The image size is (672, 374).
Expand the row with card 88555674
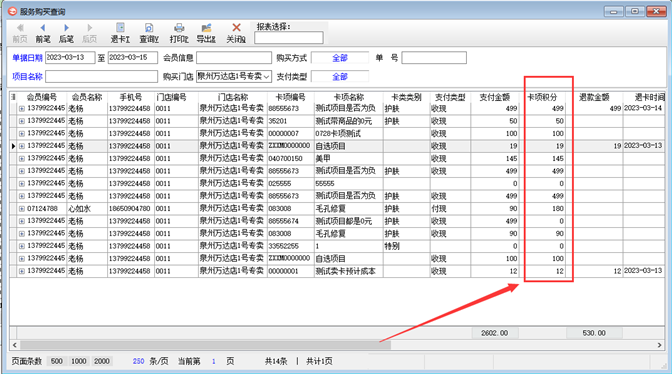pos(21,221)
